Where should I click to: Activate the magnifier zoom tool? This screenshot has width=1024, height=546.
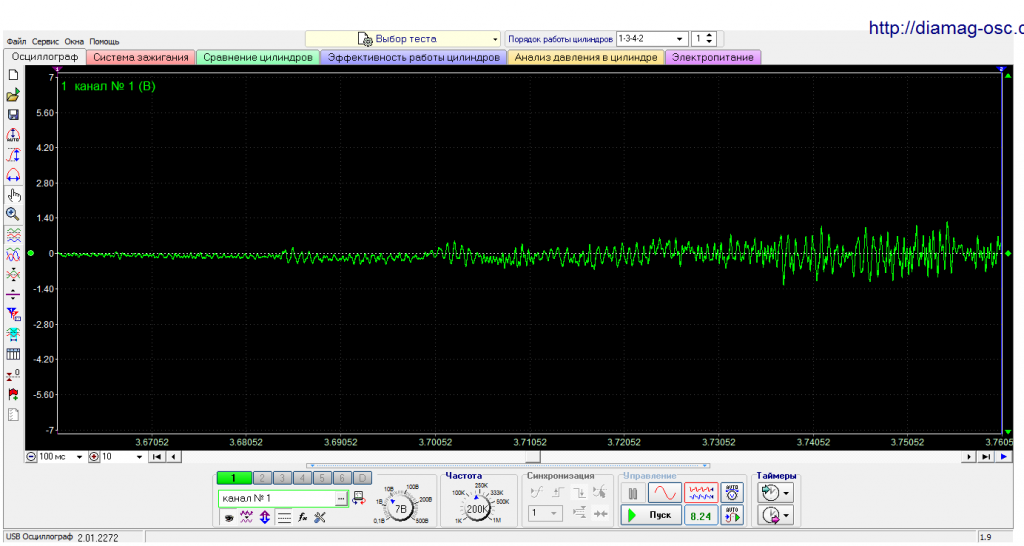click(13, 214)
